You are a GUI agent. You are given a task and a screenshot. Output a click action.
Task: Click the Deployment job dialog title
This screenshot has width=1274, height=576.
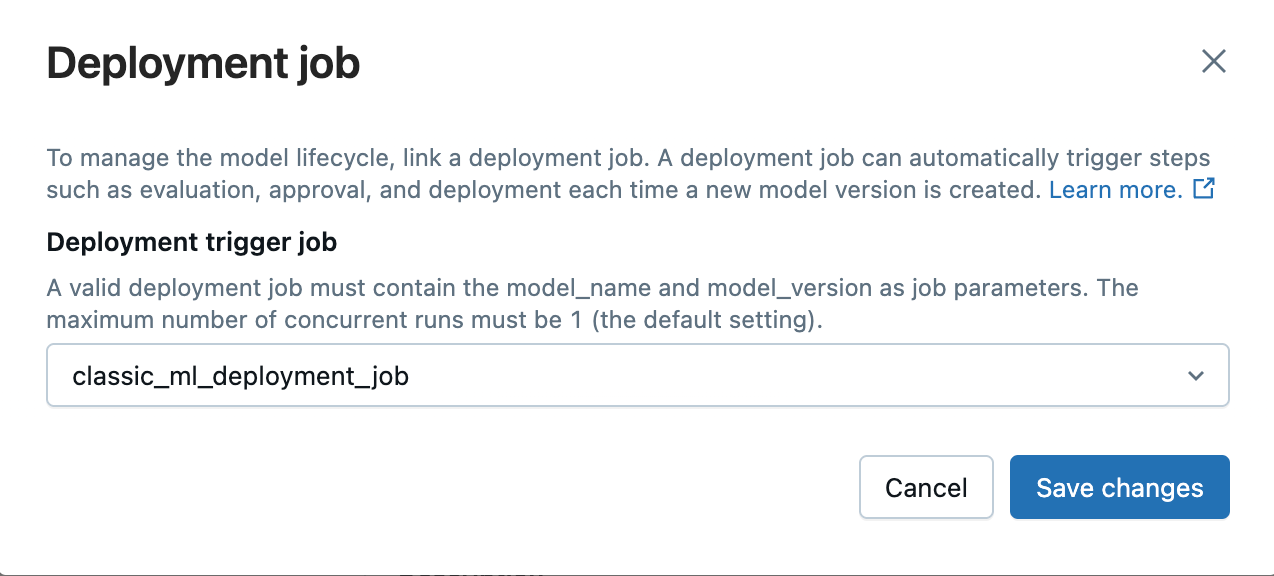(203, 62)
